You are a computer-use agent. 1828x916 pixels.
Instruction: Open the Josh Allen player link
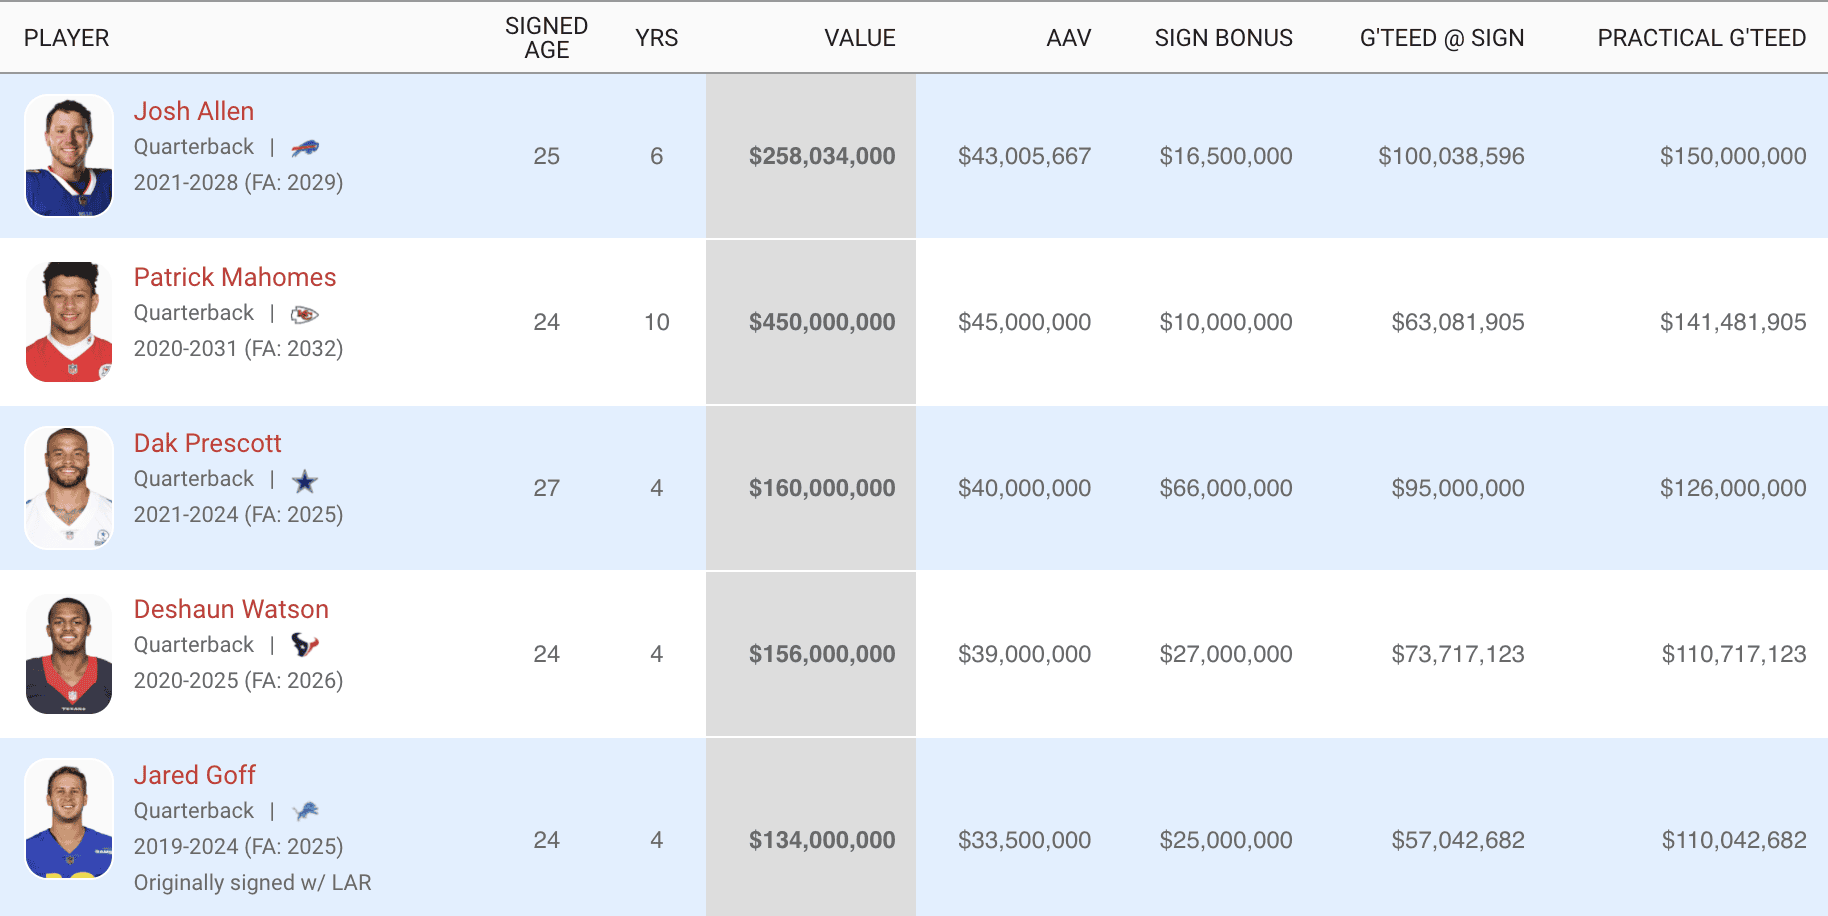pos(194,111)
